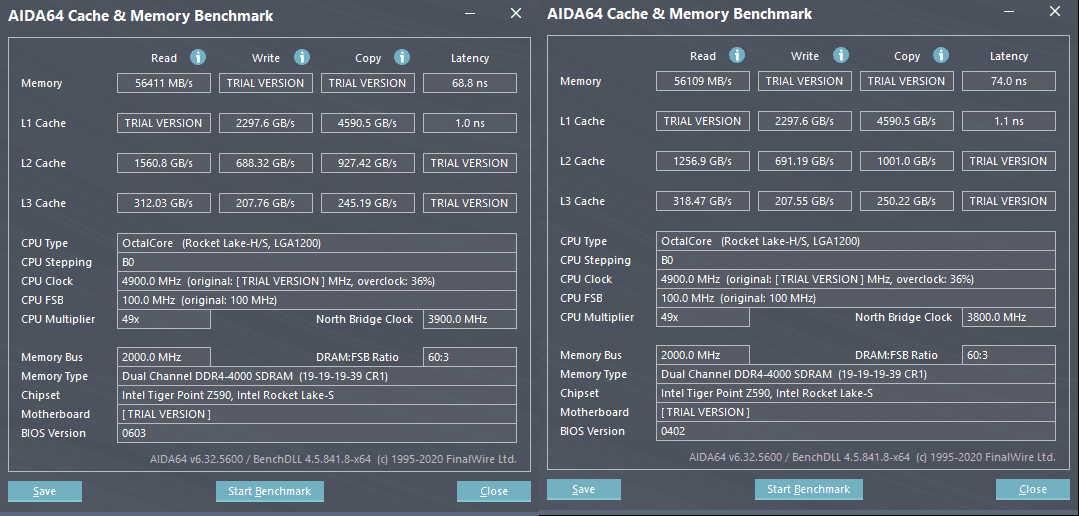
Task: Close right window with title bar X
Action: 1055,12
